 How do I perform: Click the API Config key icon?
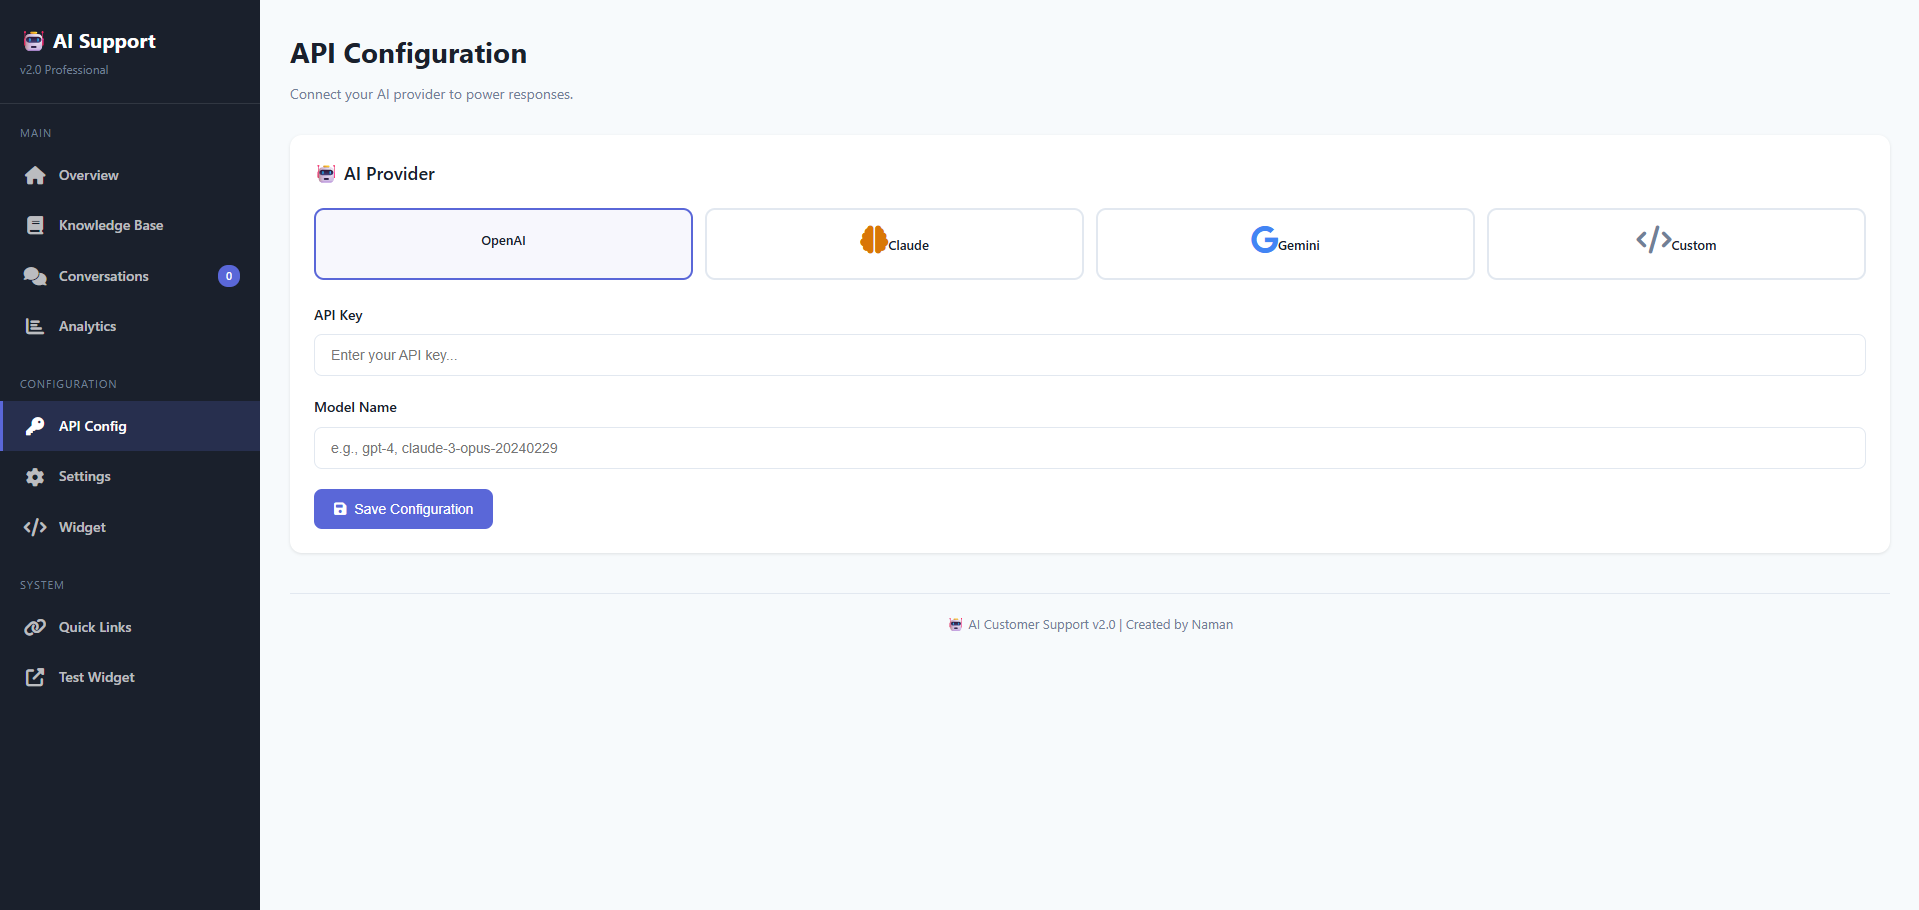35,426
